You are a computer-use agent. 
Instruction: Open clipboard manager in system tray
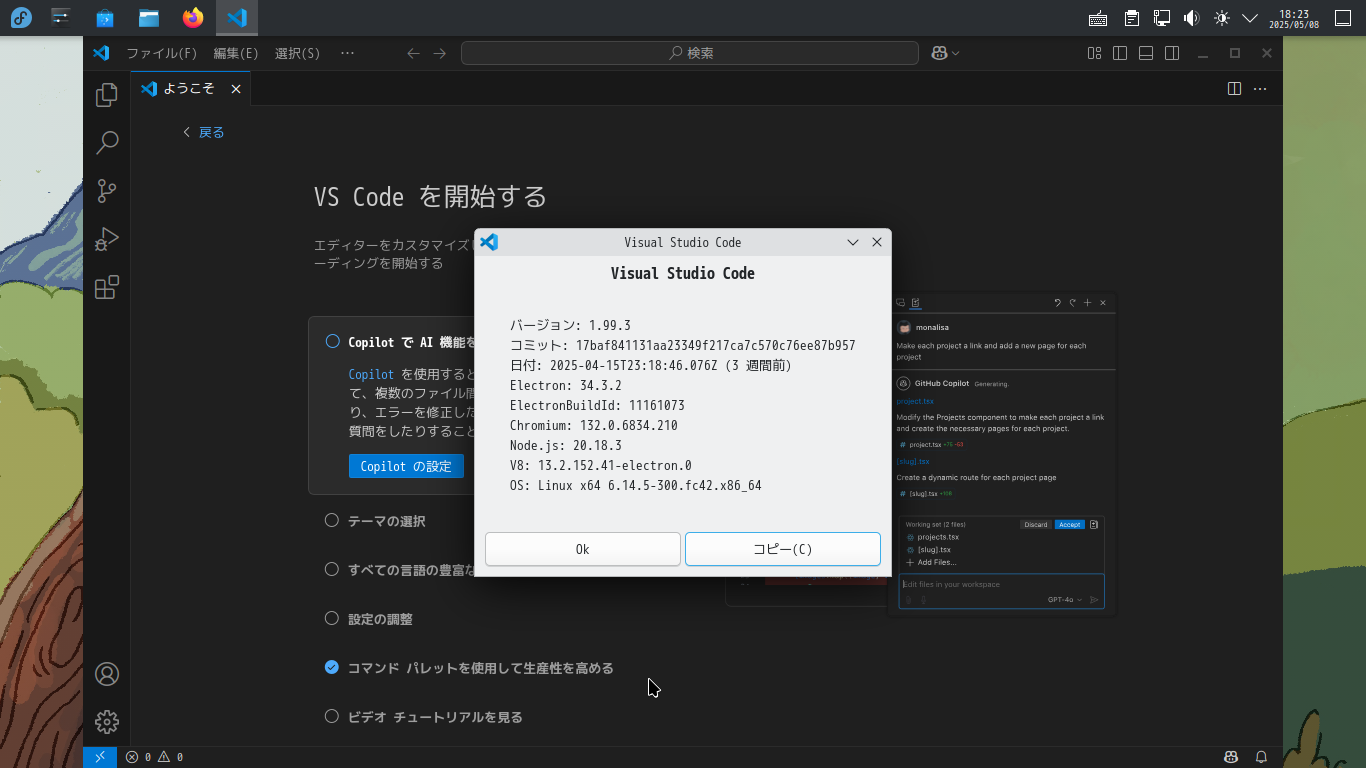1131,18
